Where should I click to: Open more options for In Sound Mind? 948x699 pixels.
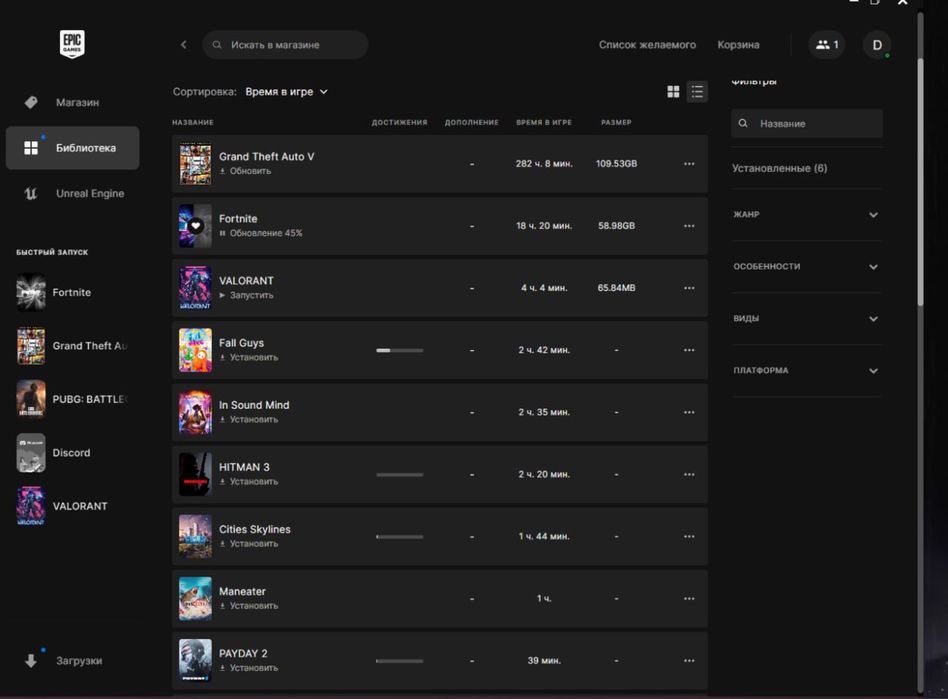tap(689, 412)
